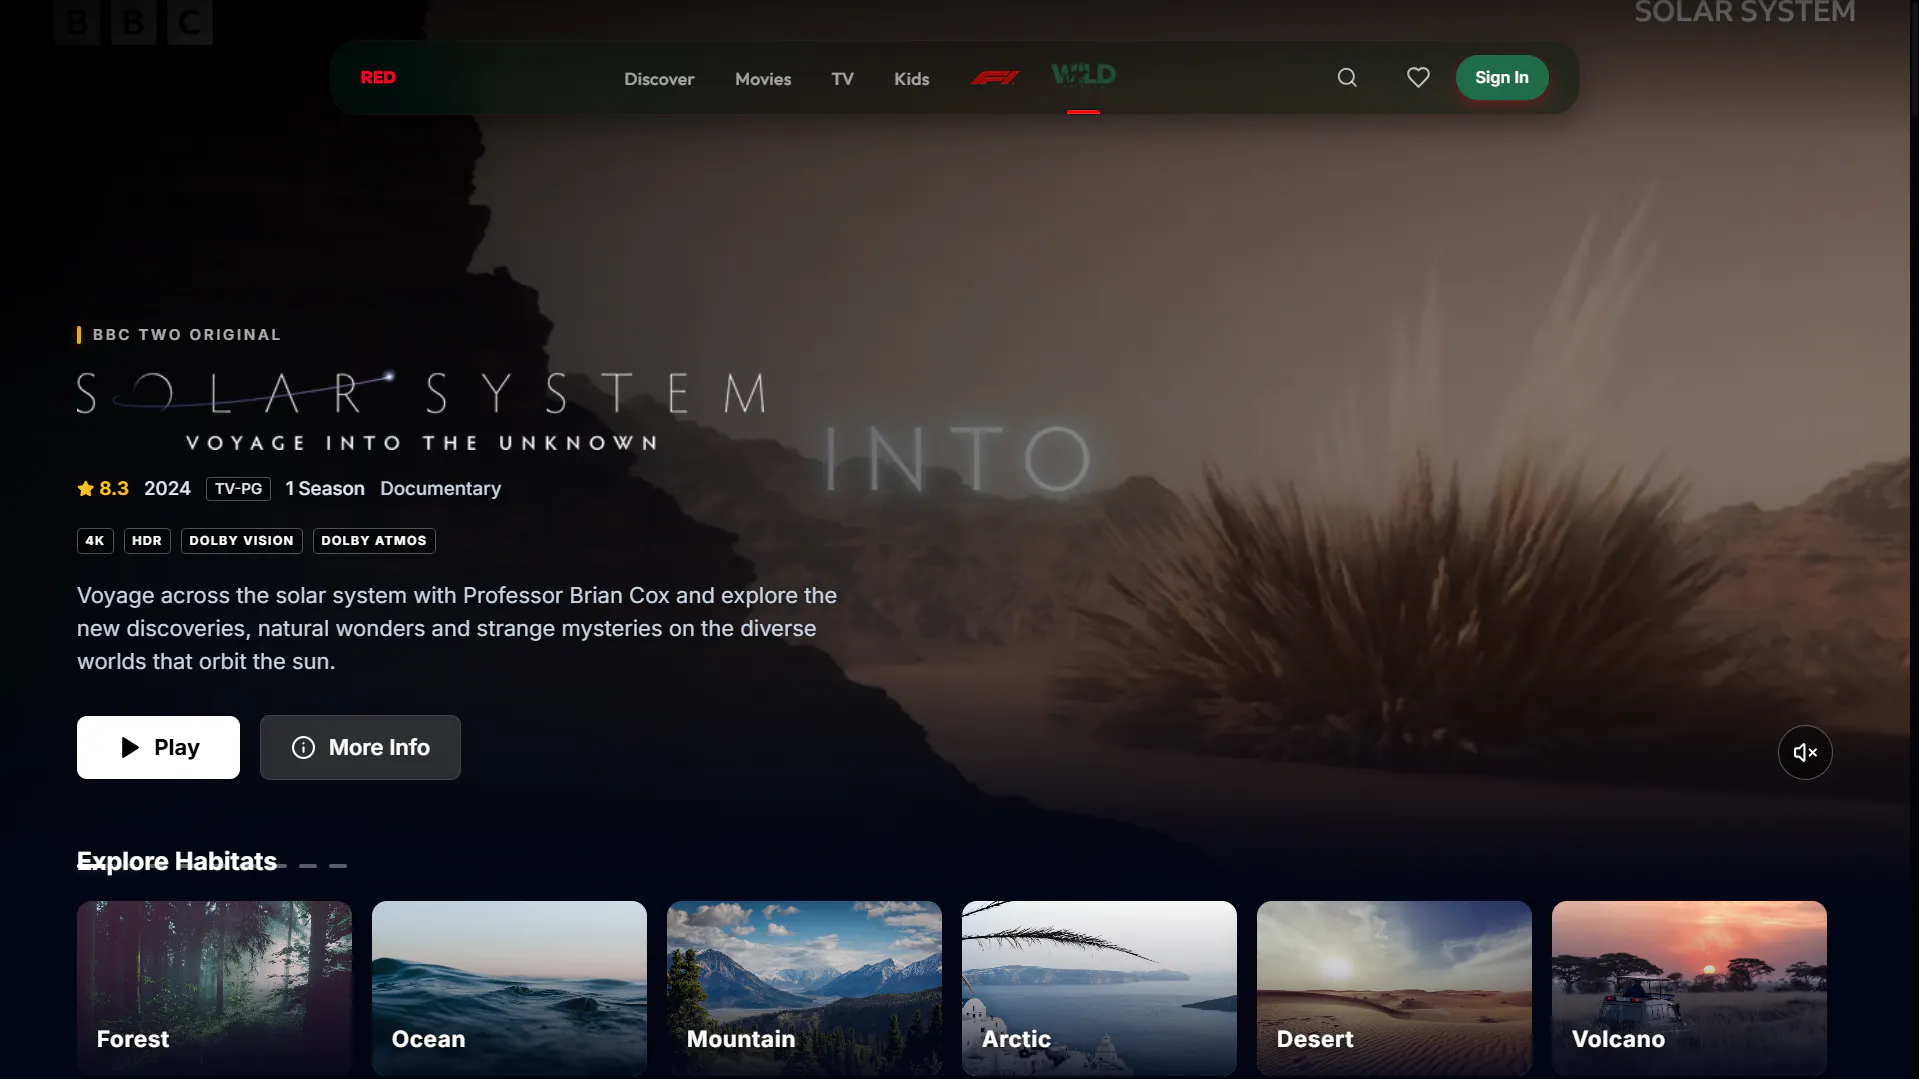1919x1079 pixels.
Task: Click the BBC logo in corner
Action: click(x=134, y=22)
